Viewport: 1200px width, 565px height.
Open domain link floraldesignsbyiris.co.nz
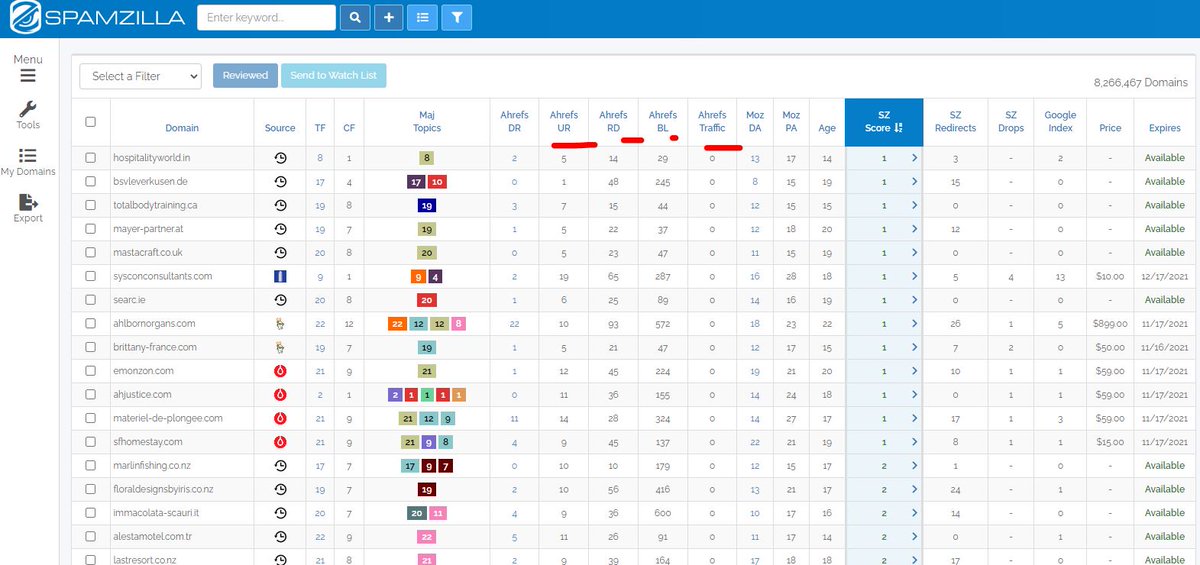click(x=164, y=489)
